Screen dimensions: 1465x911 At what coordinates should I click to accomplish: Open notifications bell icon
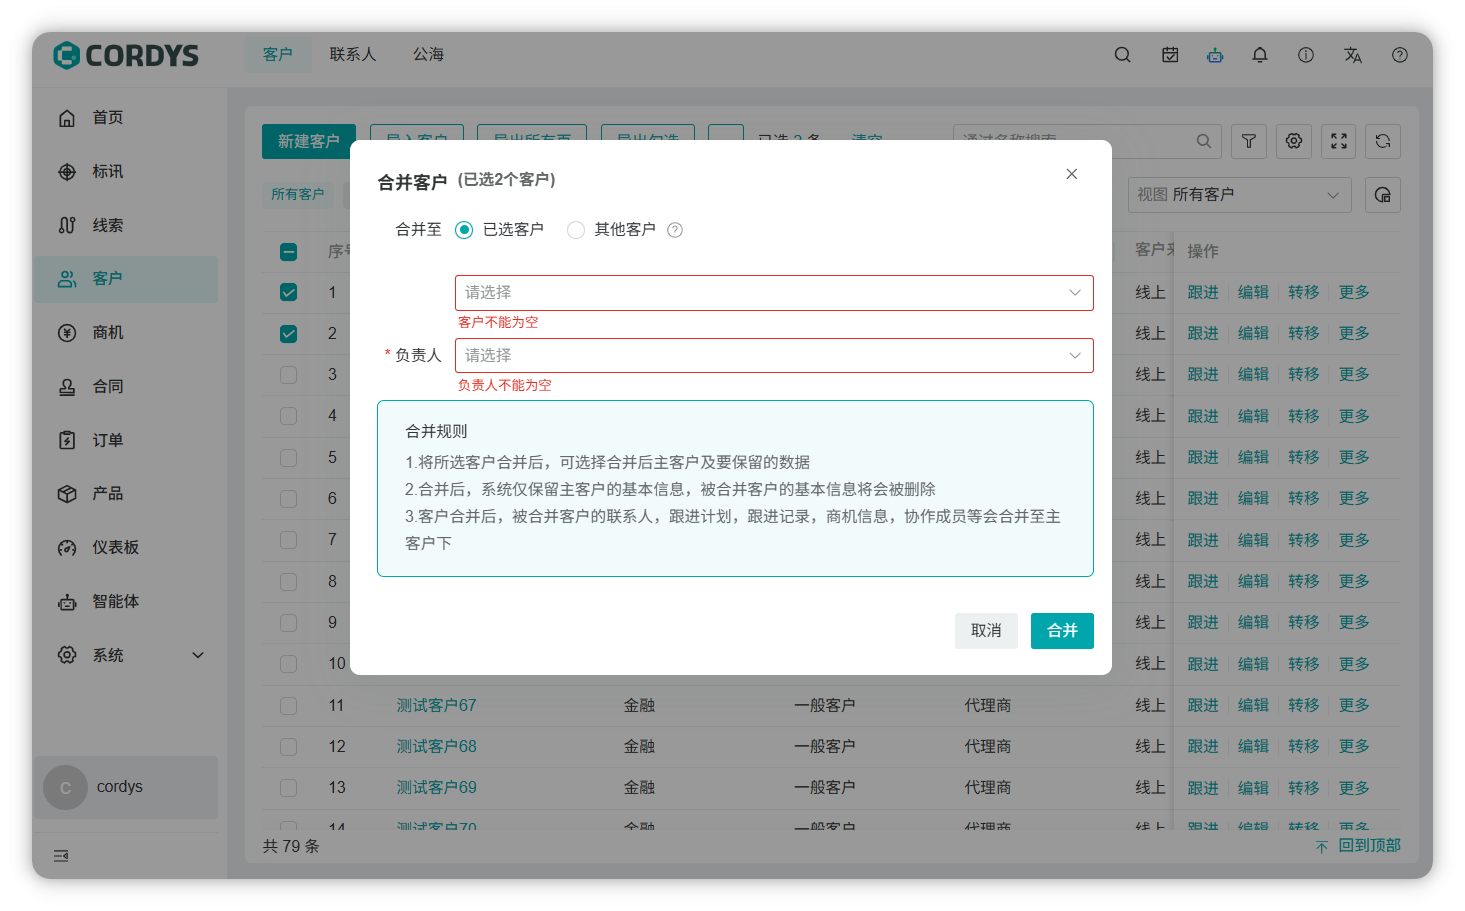click(x=1260, y=55)
